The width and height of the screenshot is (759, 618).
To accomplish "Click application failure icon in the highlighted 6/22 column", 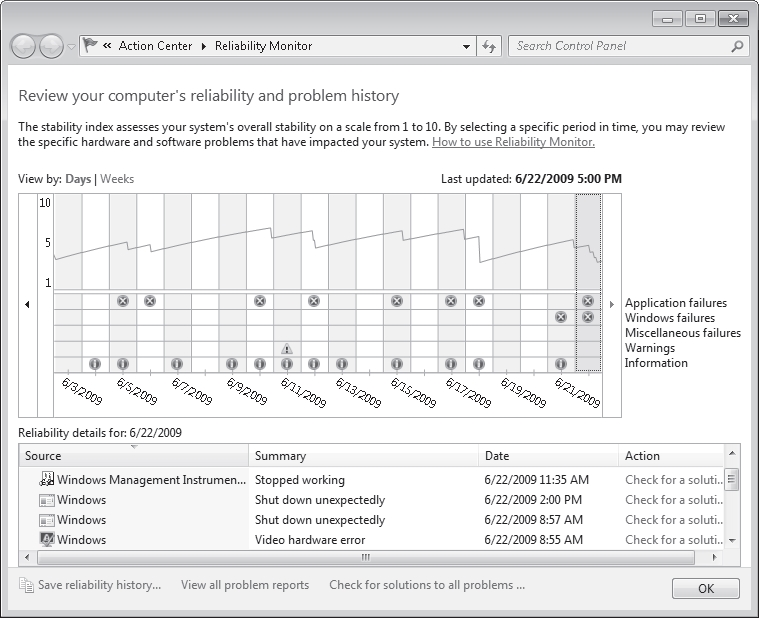I will click(x=588, y=301).
